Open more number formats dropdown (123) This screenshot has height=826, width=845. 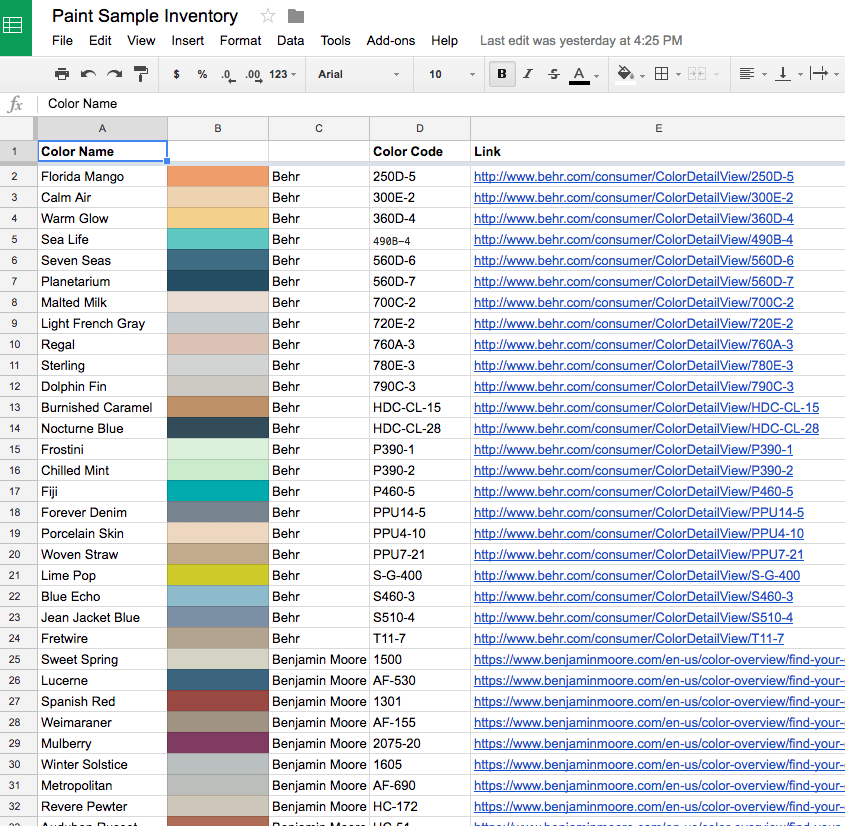coord(282,74)
